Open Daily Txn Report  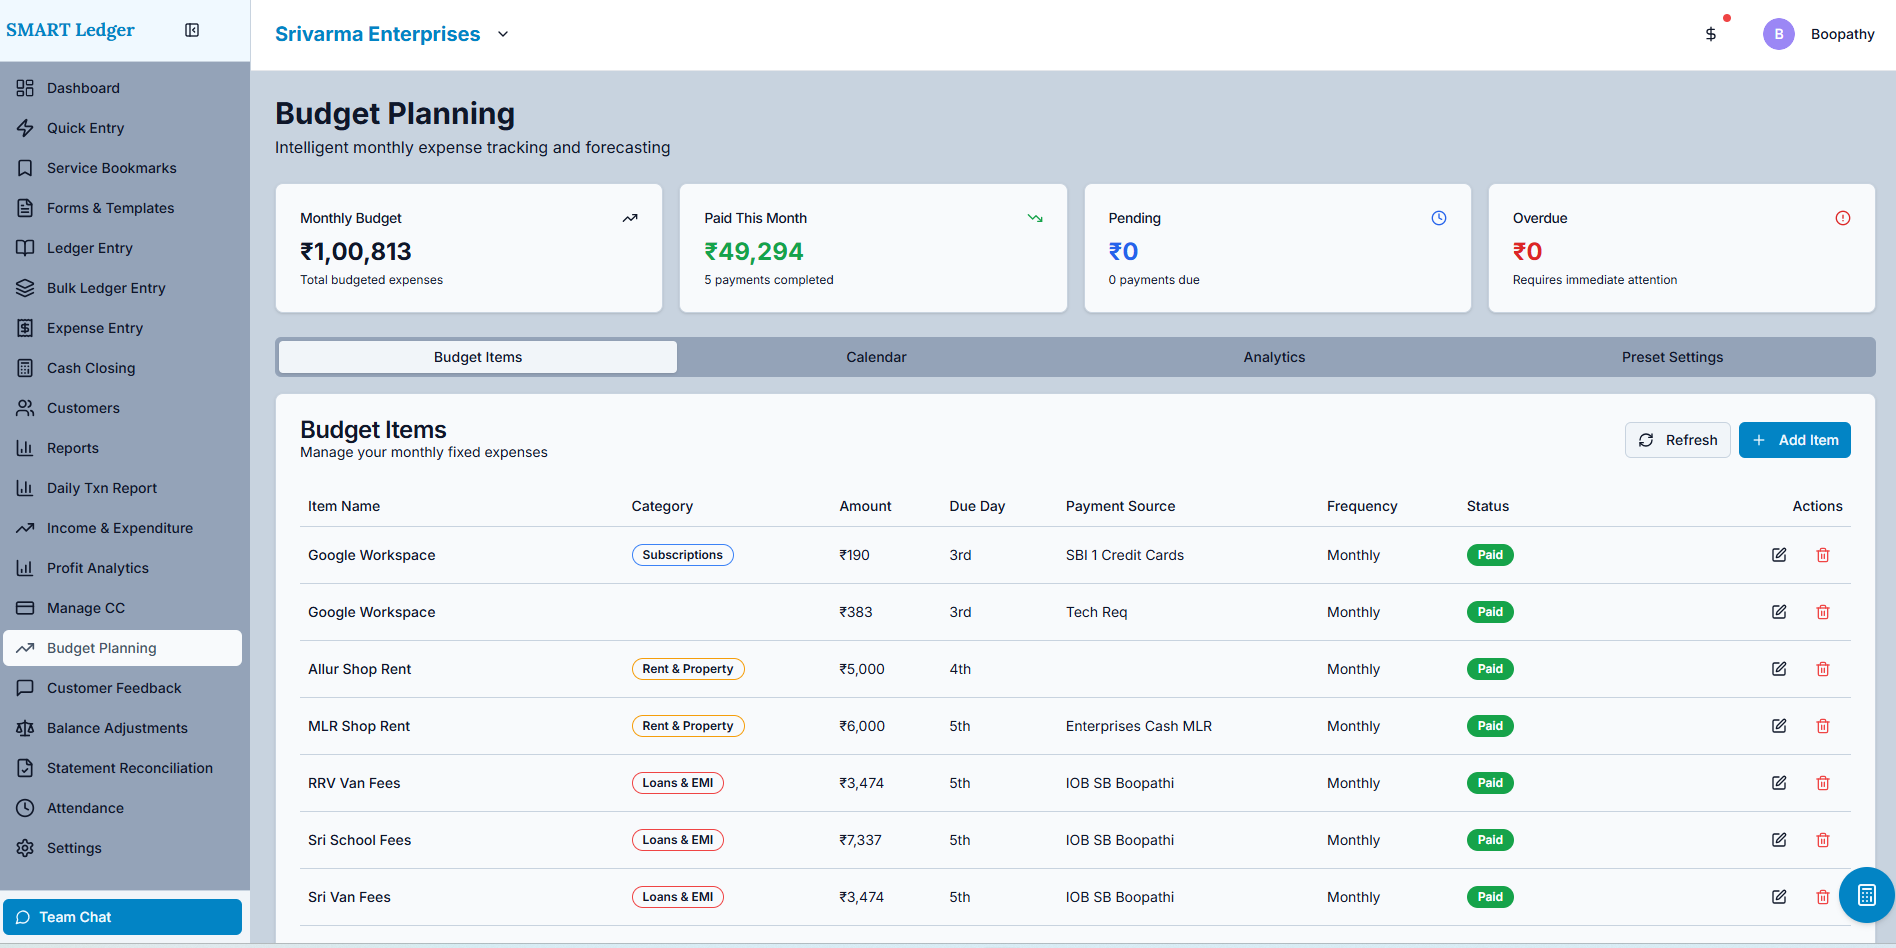pos(122,488)
